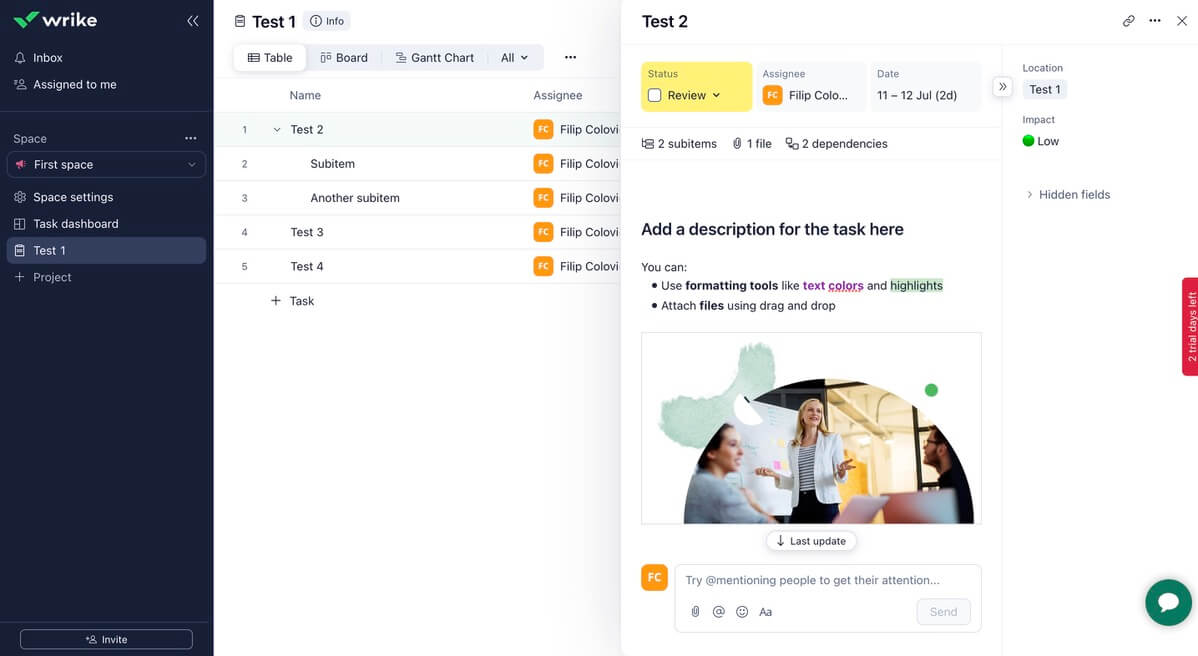Image resolution: width=1198 pixels, height=656 pixels.
Task: Open the view toolbar three-dot menu
Action: point(570,57)
